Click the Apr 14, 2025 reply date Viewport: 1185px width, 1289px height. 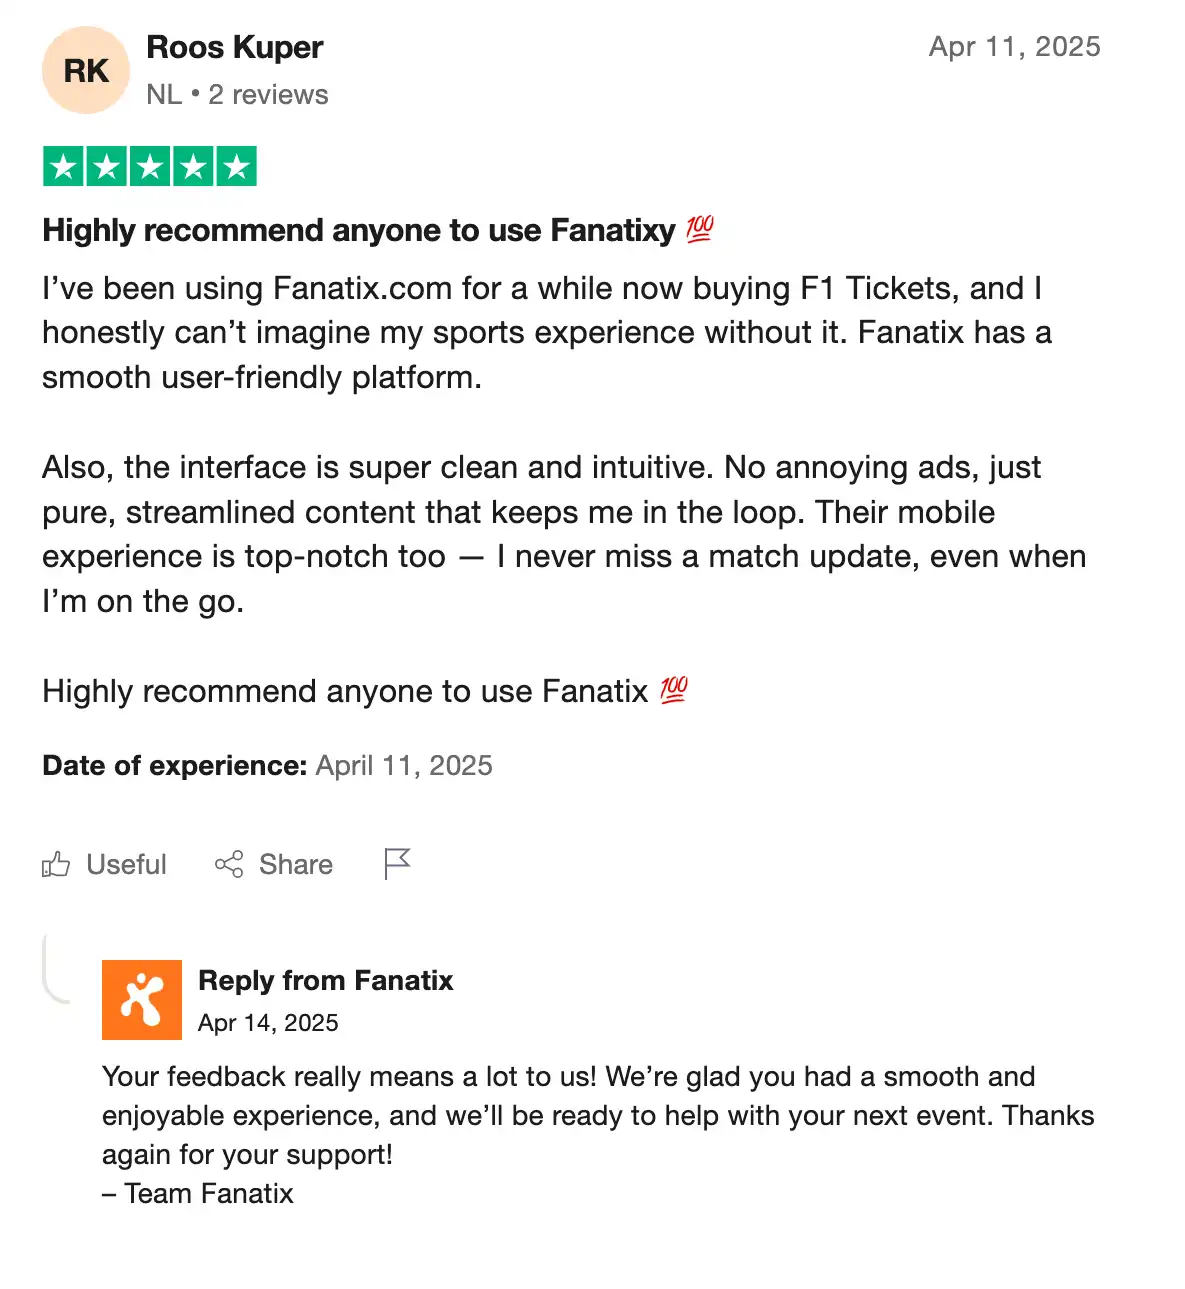[x=269, y=1023]
